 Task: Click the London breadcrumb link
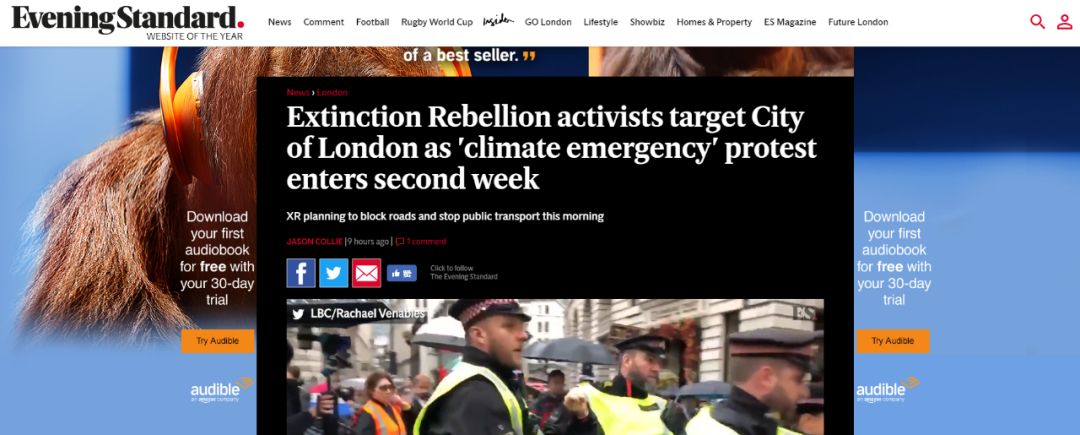click(332, 92)
